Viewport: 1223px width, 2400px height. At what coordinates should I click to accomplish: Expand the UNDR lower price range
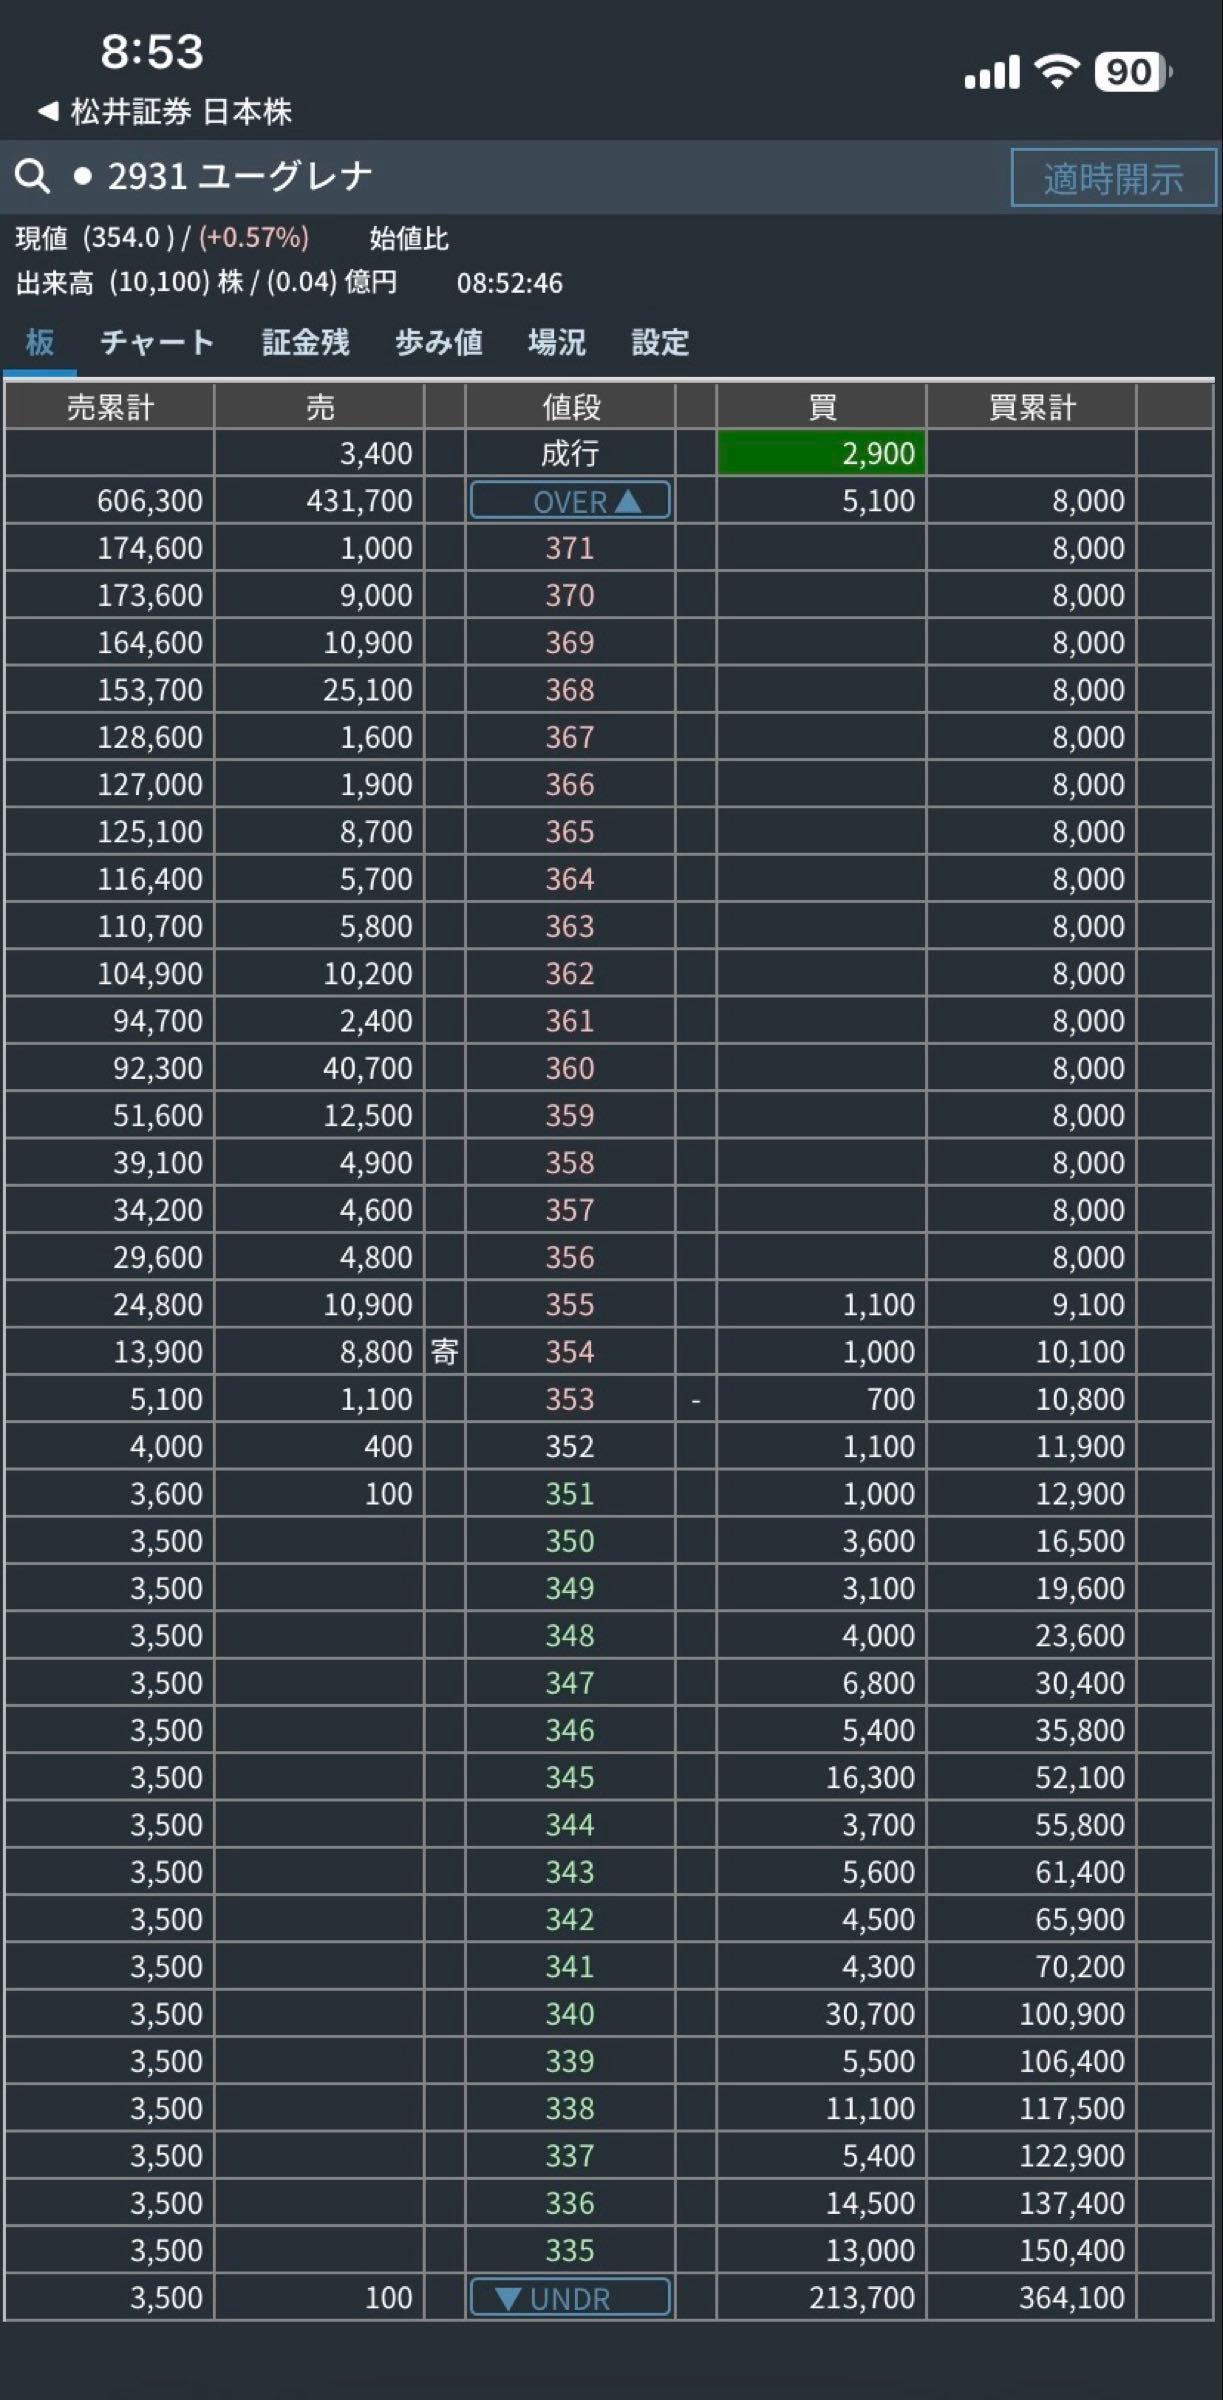(570, 2298)
